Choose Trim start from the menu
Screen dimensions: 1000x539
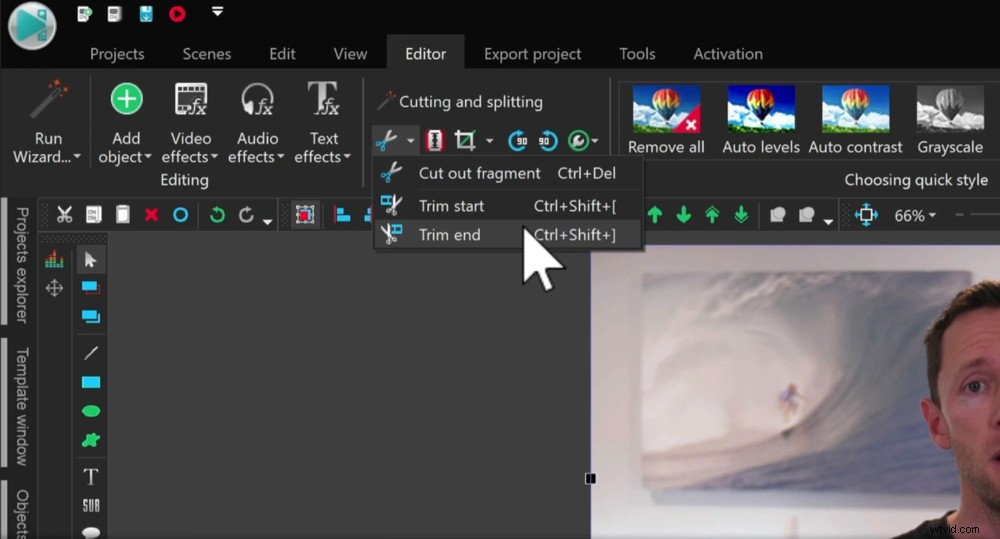pos(508,205)
